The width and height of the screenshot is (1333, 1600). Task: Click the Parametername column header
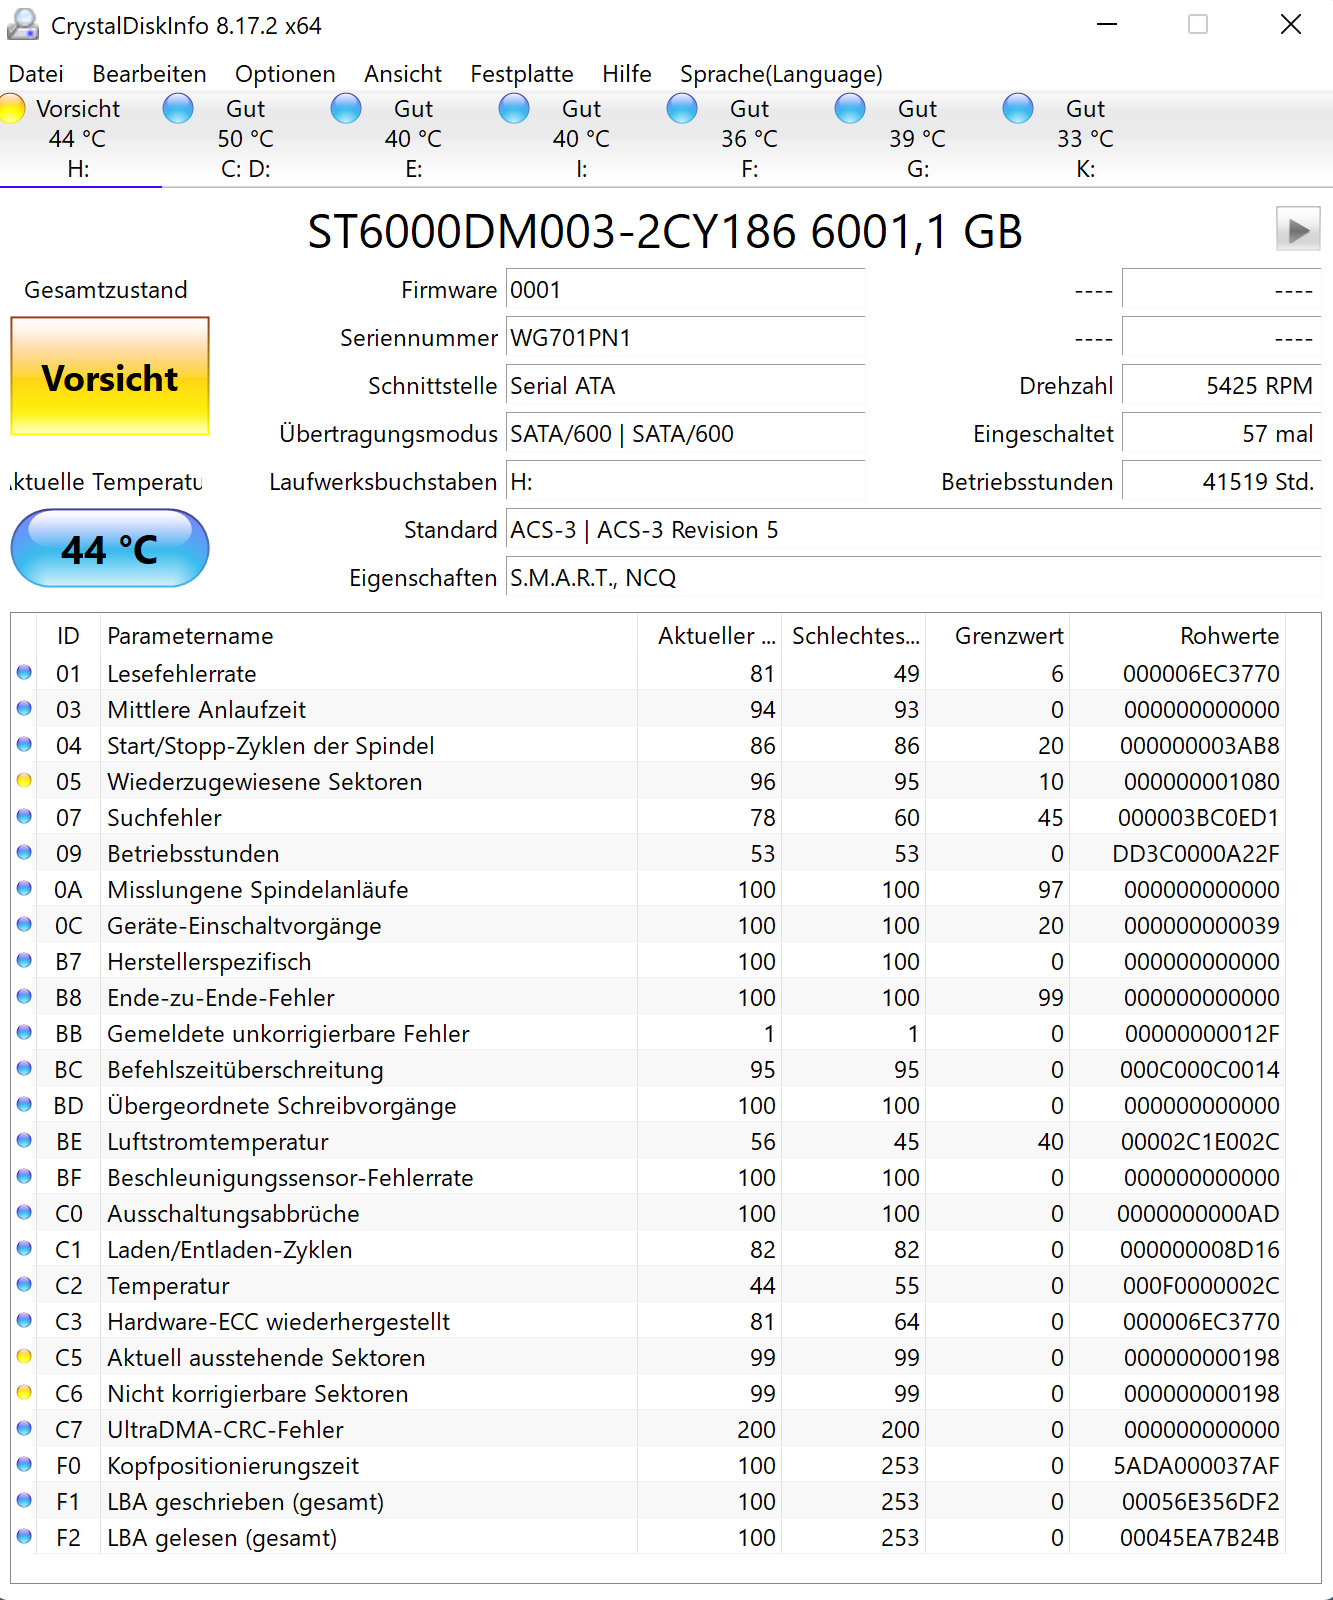tap(368, 636)
